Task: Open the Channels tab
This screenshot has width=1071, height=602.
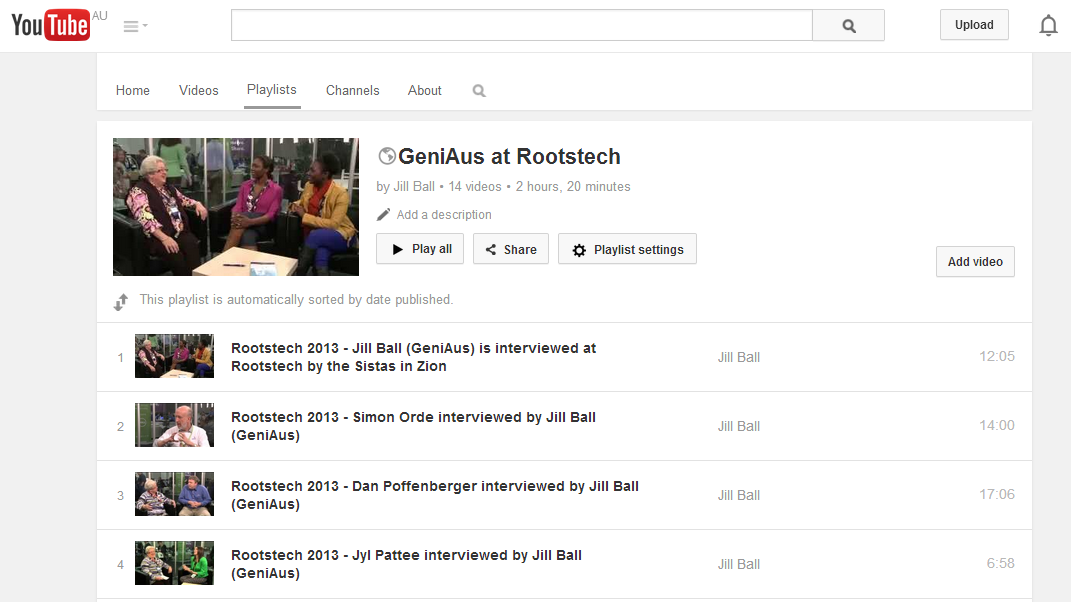Action: [x=352, y=90]
